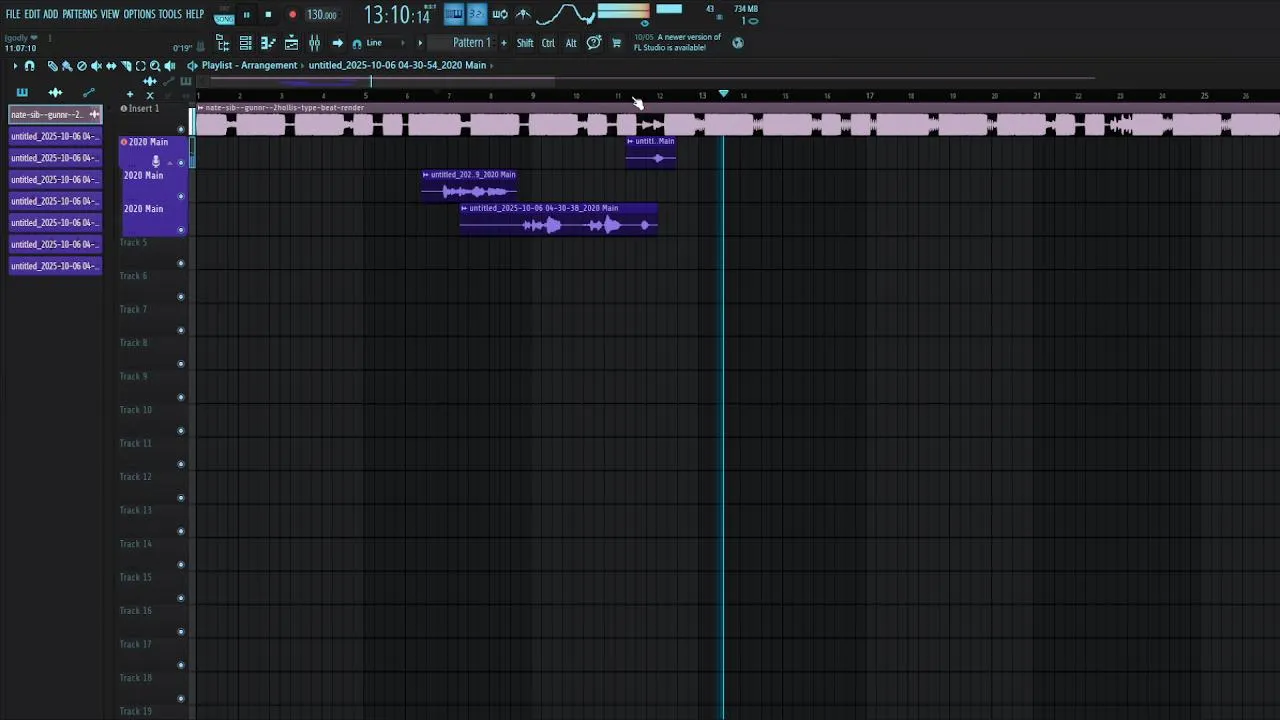Add new pattern with plus button
Screen dimensions: 1280x720
click(x=503, y=43)
